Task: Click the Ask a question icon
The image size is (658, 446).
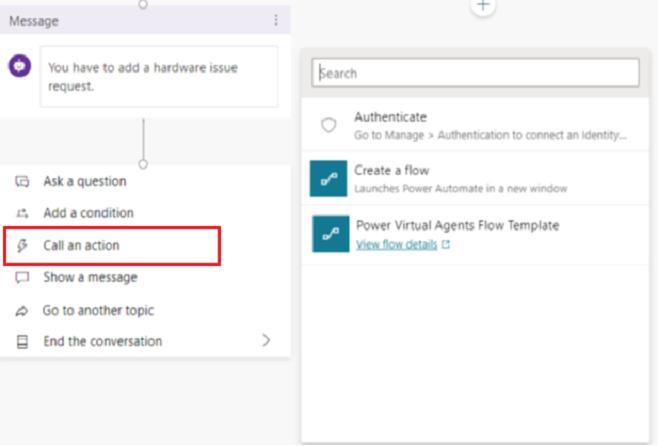Action: click(22, 181)
